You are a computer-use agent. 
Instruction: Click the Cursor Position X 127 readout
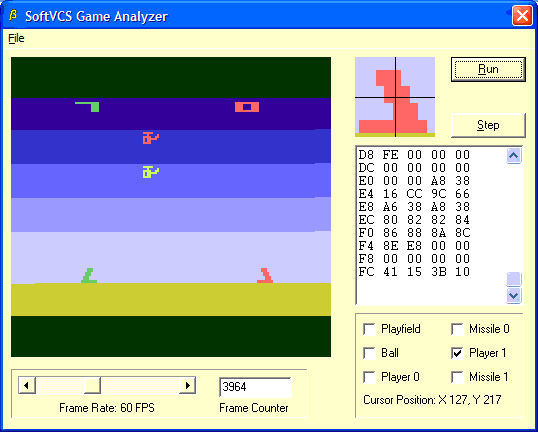(x=432, y=400)
